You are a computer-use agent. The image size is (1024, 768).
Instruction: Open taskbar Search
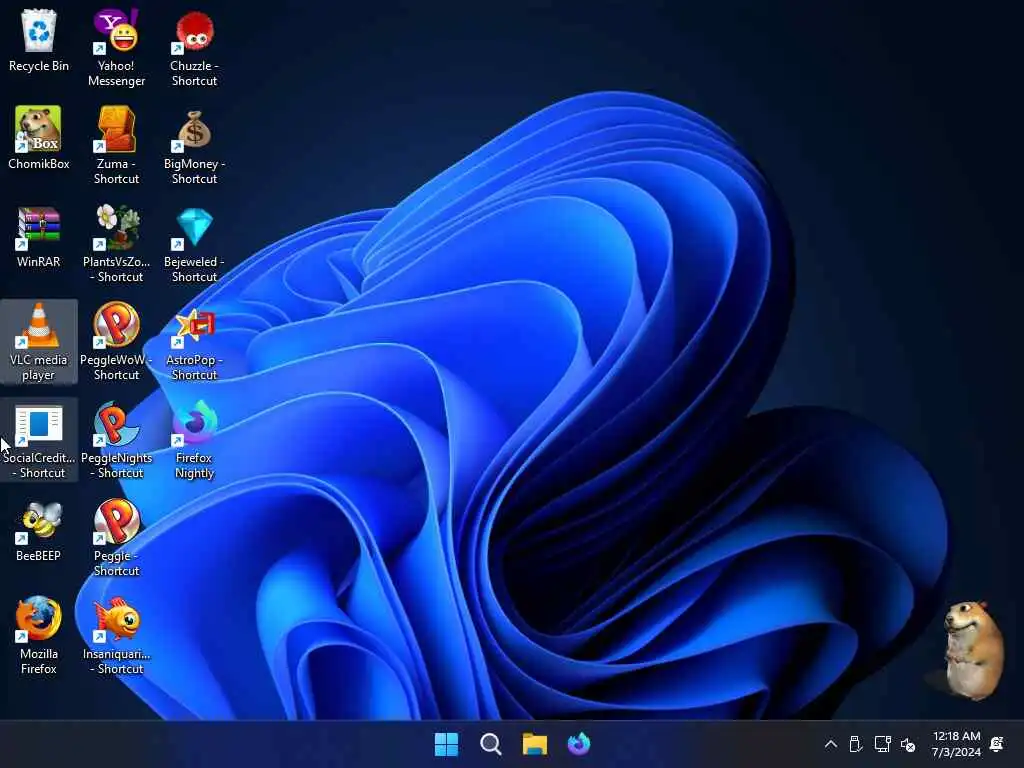pyautogui.click(x=490, y=744)
